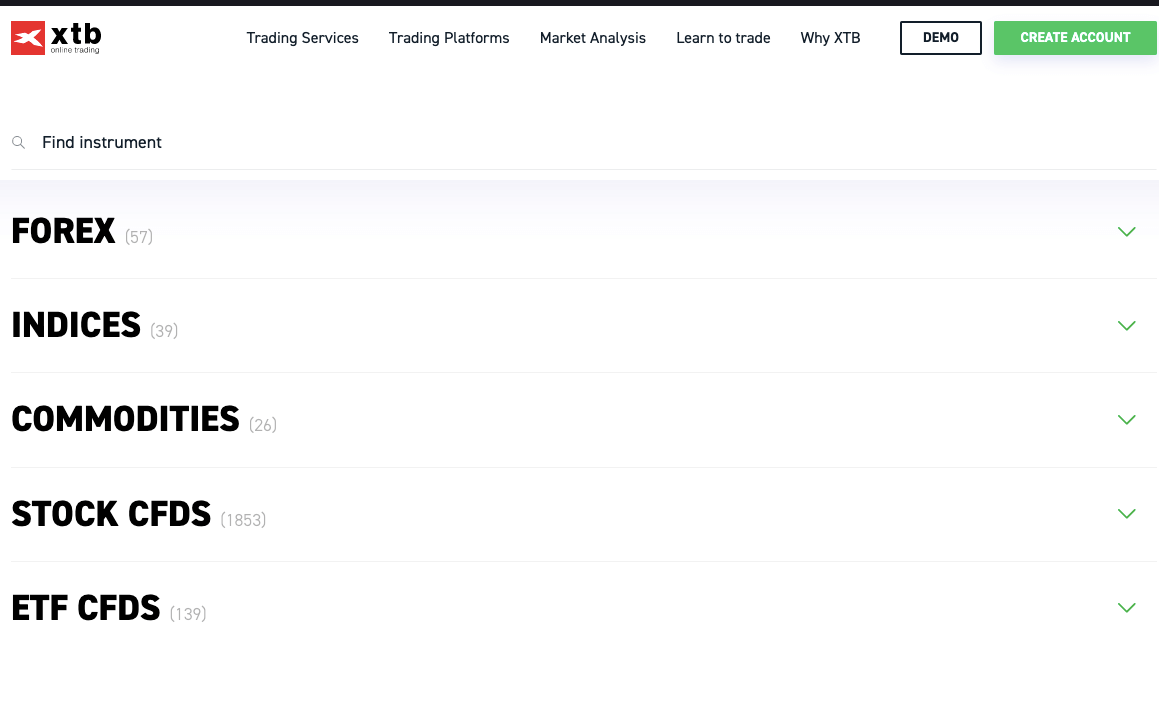Click the magnifier search icon

pyautogui.click(x=18, y=143)
